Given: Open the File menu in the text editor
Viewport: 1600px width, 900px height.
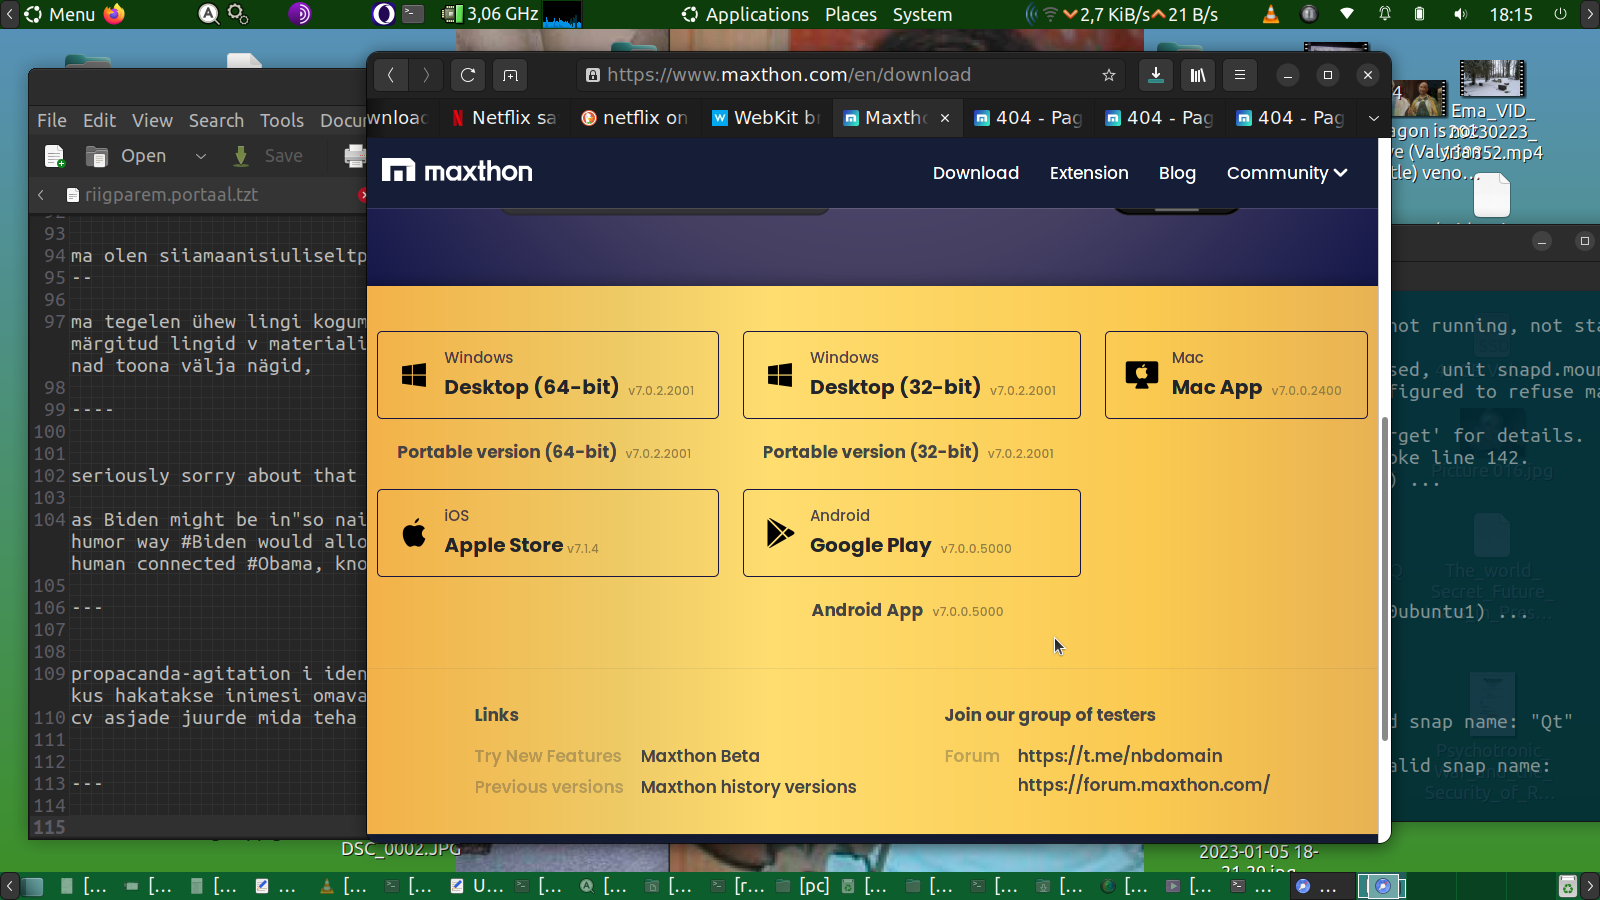Looking at the screenshot, I should click(52, 121).
